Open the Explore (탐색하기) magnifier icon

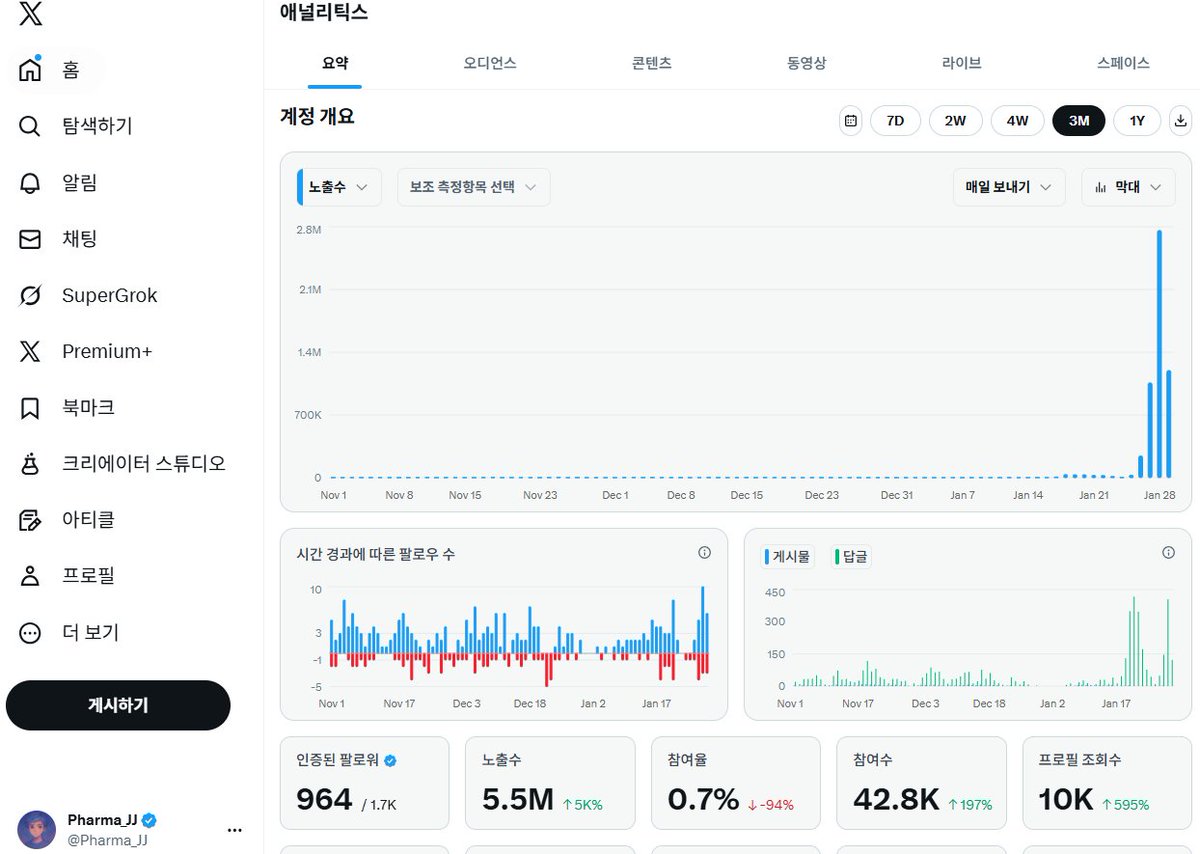point(30,126)
